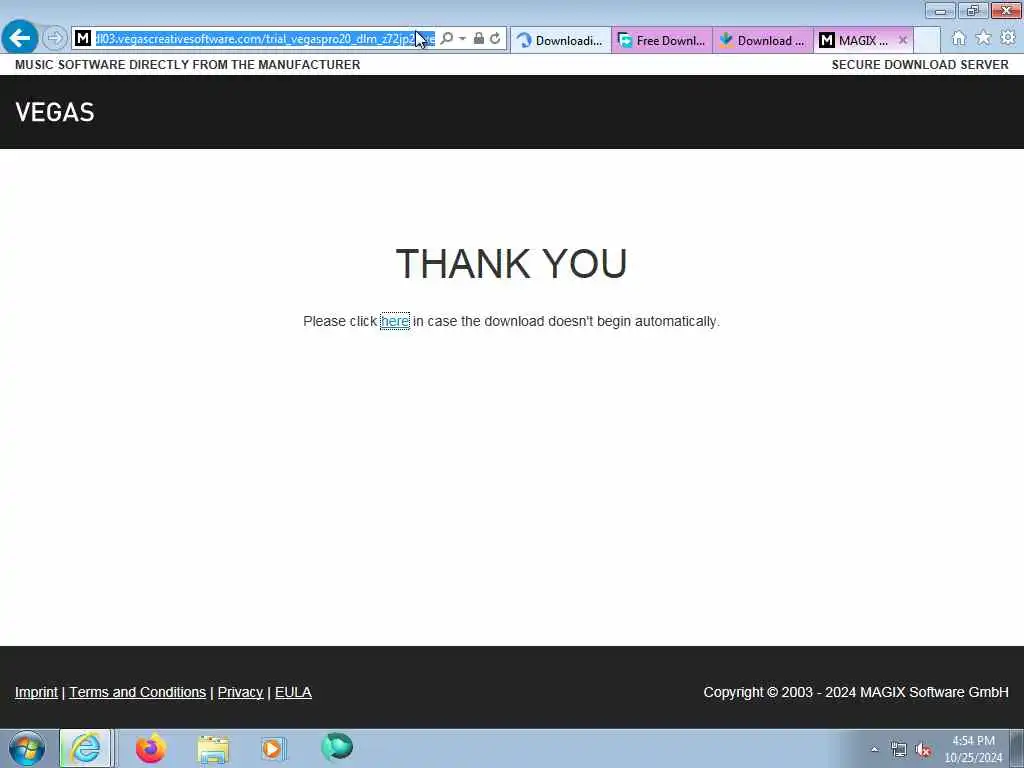Screen dimensions: 1024x768
Task: Click the search magnifier icon in address bar
Action: point(447,39)
